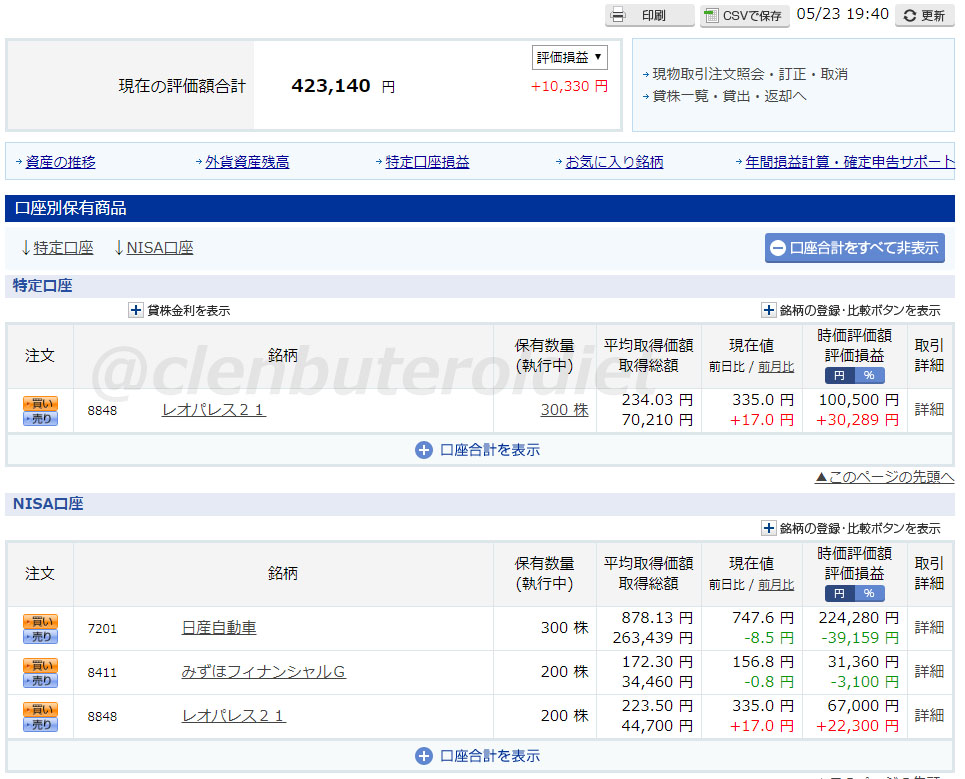The image size is (965, 779).
Task: Click 300 株 quantity link for 特定口座 レオパレス21
Action: 564,410
